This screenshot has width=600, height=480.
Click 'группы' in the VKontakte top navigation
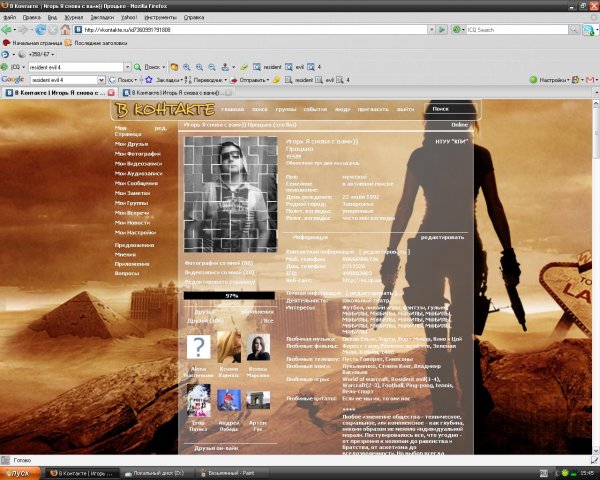pos(286,109)
